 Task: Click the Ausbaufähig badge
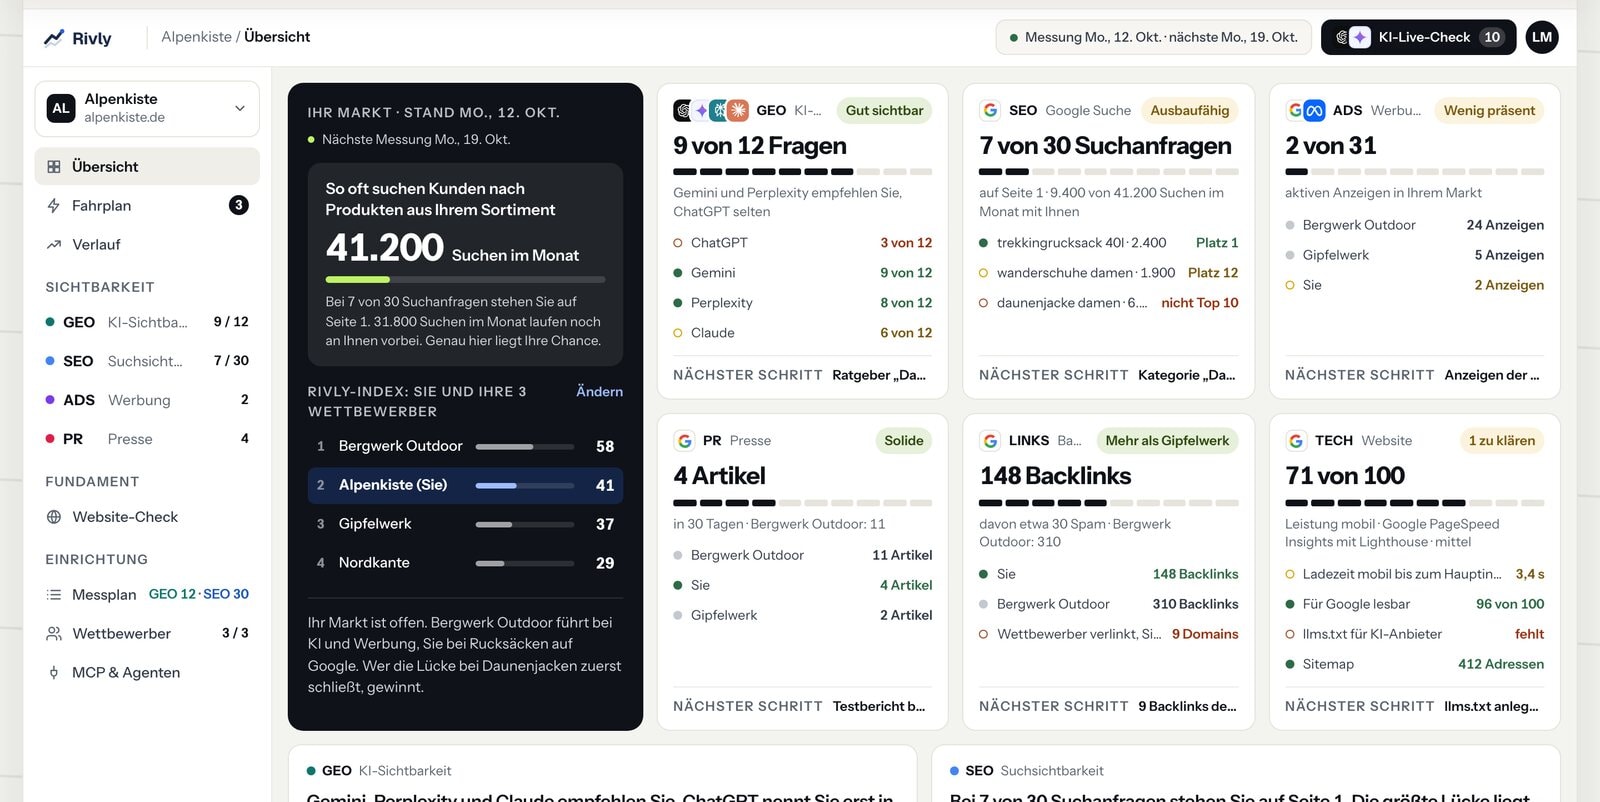pyautogui.click(x=1189, y=110)
